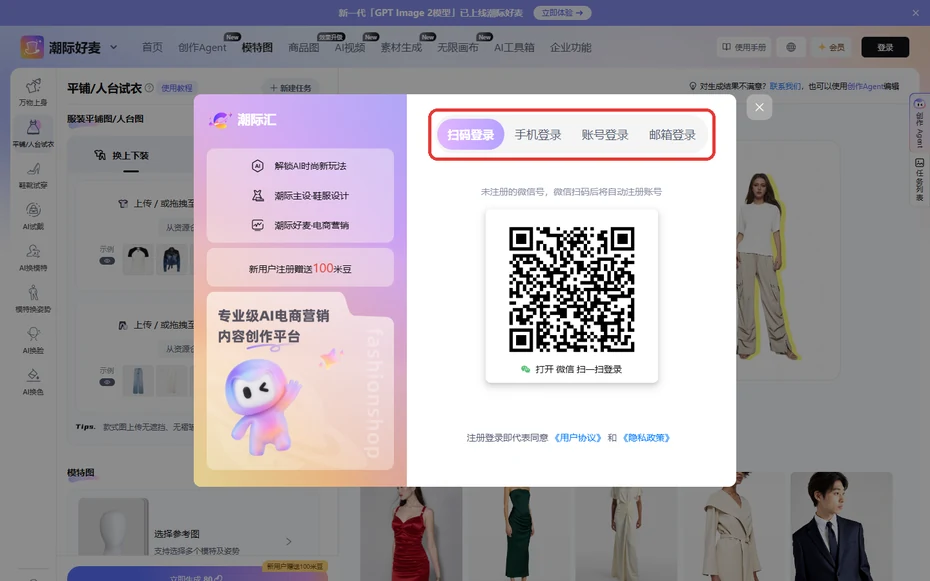Select AI换模特 sidebar tool

[33, 258]
